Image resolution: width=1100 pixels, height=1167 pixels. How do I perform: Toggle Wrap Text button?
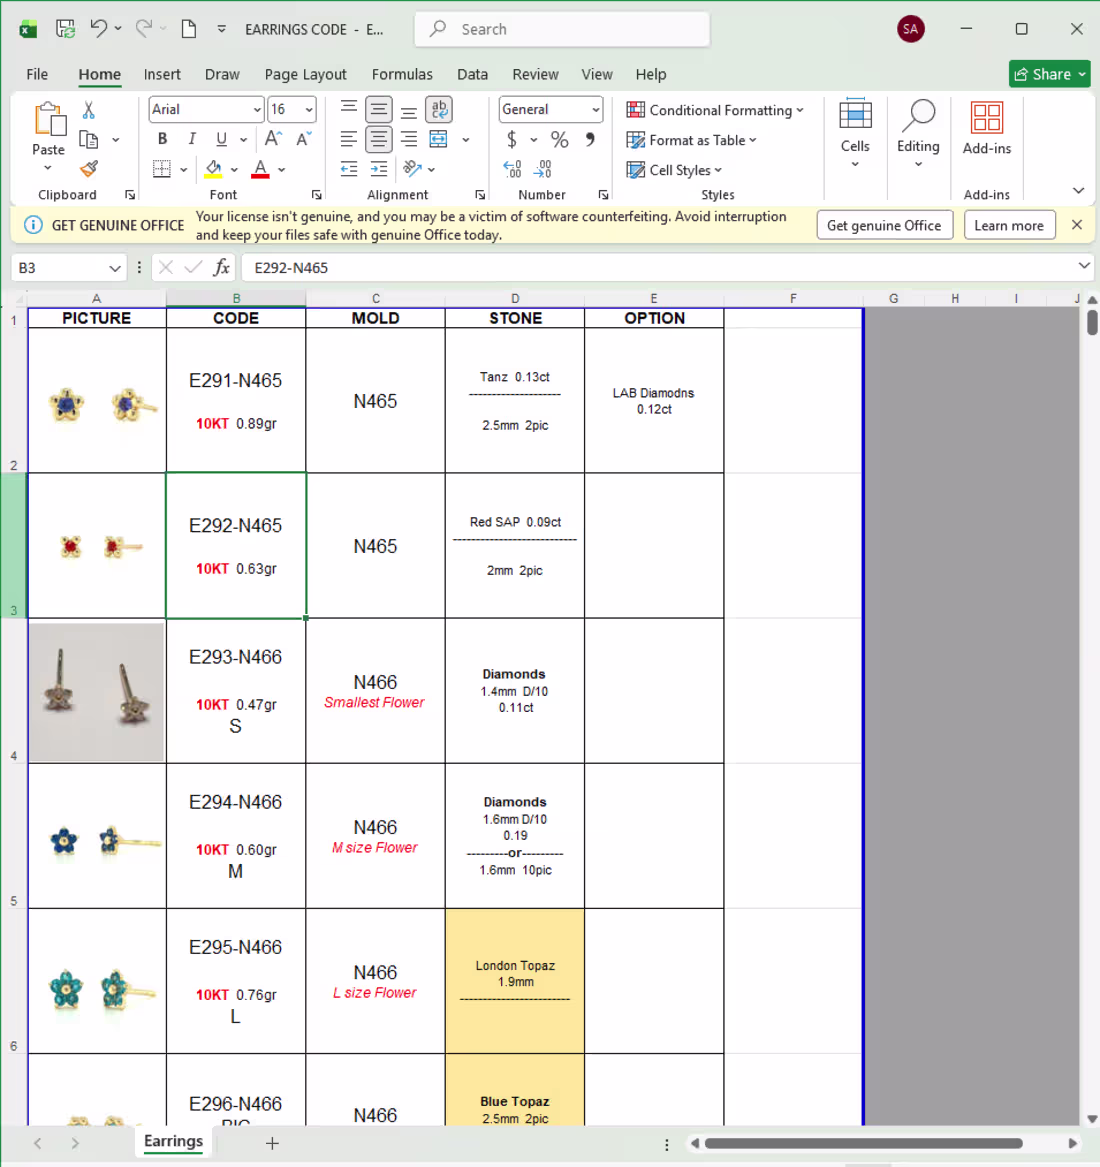pyautogui.click(x=439, y=109)
